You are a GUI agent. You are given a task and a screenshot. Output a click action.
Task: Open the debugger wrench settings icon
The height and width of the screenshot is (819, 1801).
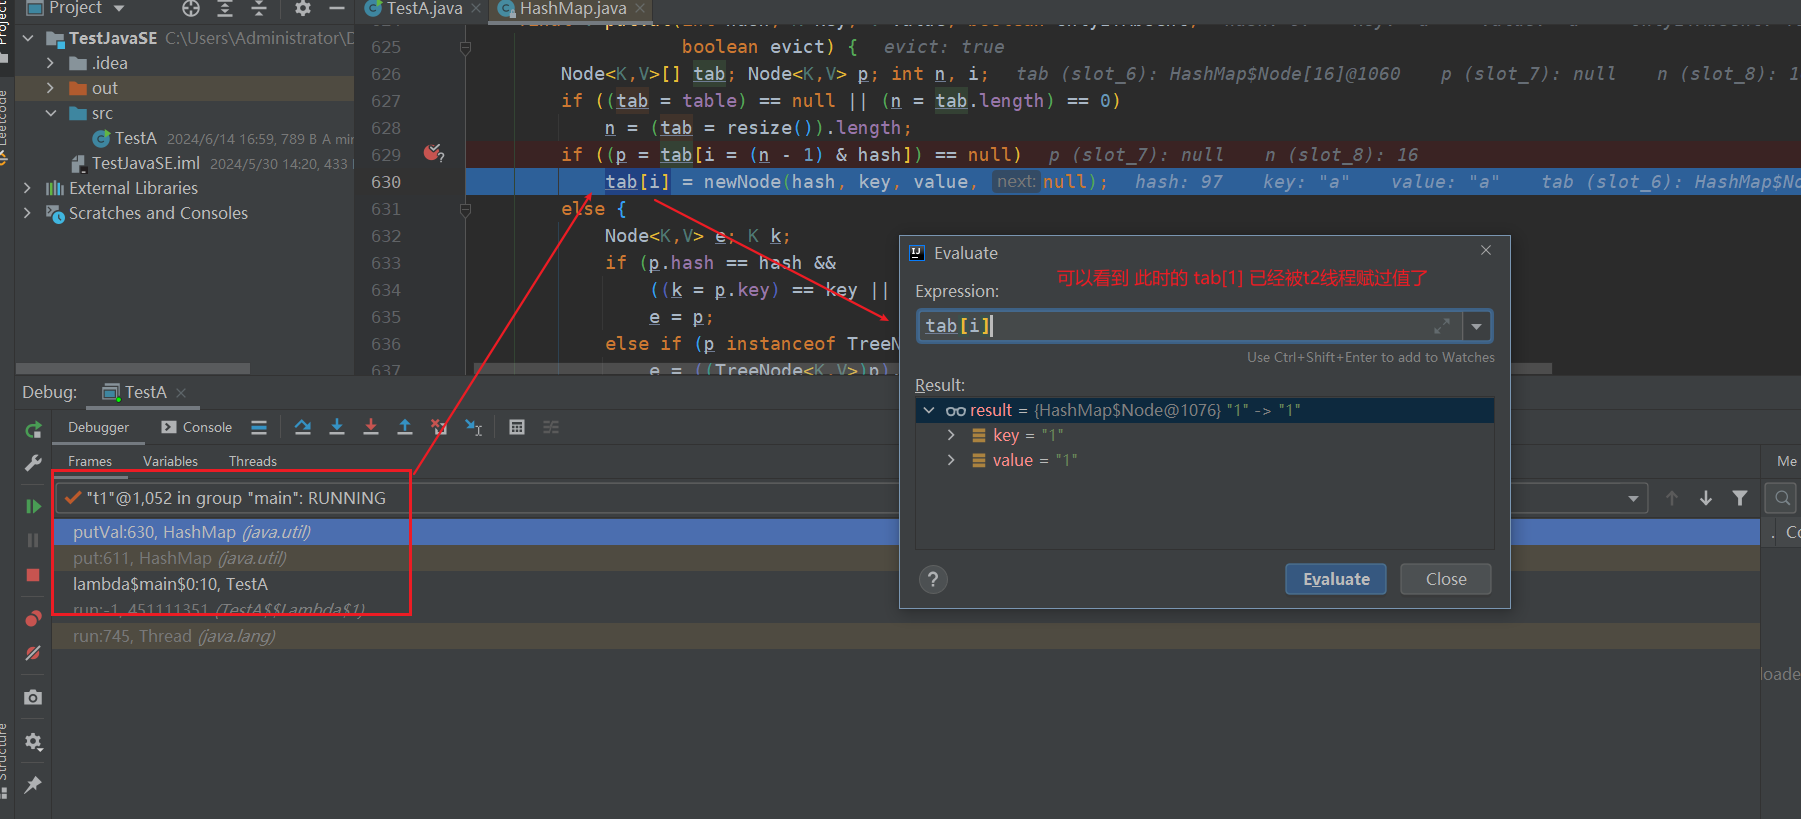point(33,463)
